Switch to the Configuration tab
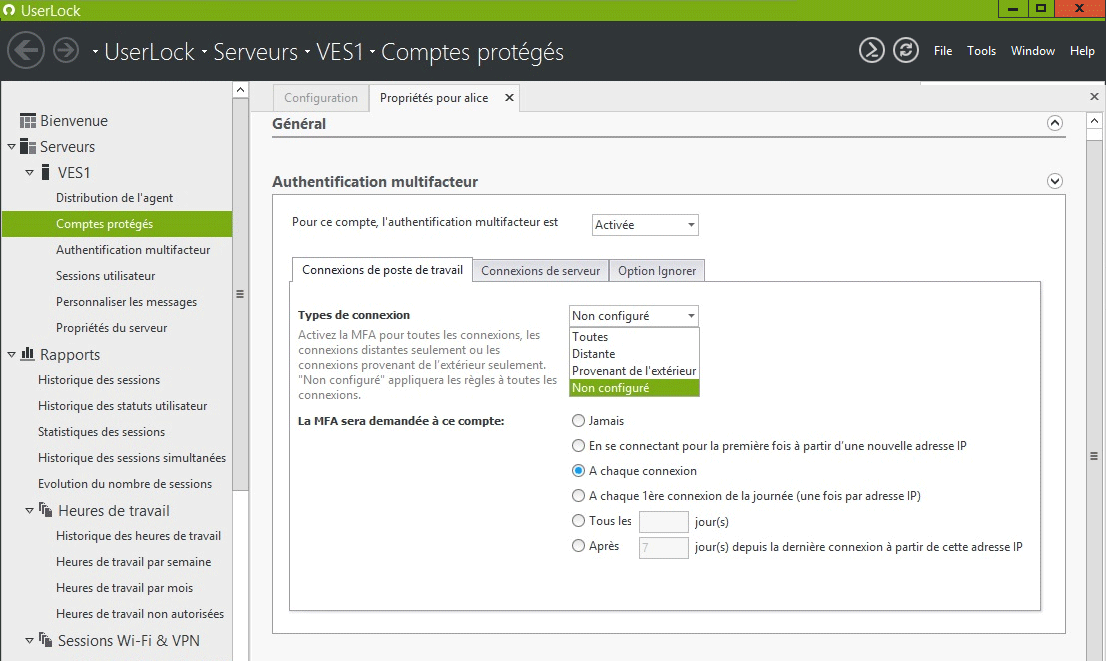The height and width of the screenshot is (661, 1106). coord(321,97)
